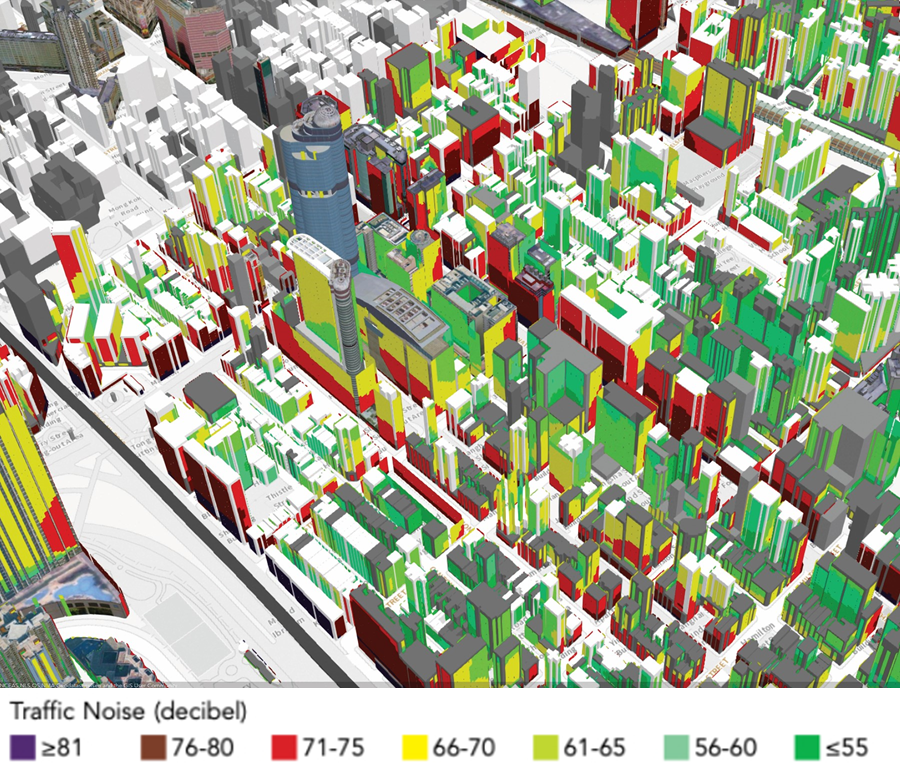The height and width of the screenshot is (783, 900).
Task: Select the building with the green courtyard
Action: tap(465, 297)
